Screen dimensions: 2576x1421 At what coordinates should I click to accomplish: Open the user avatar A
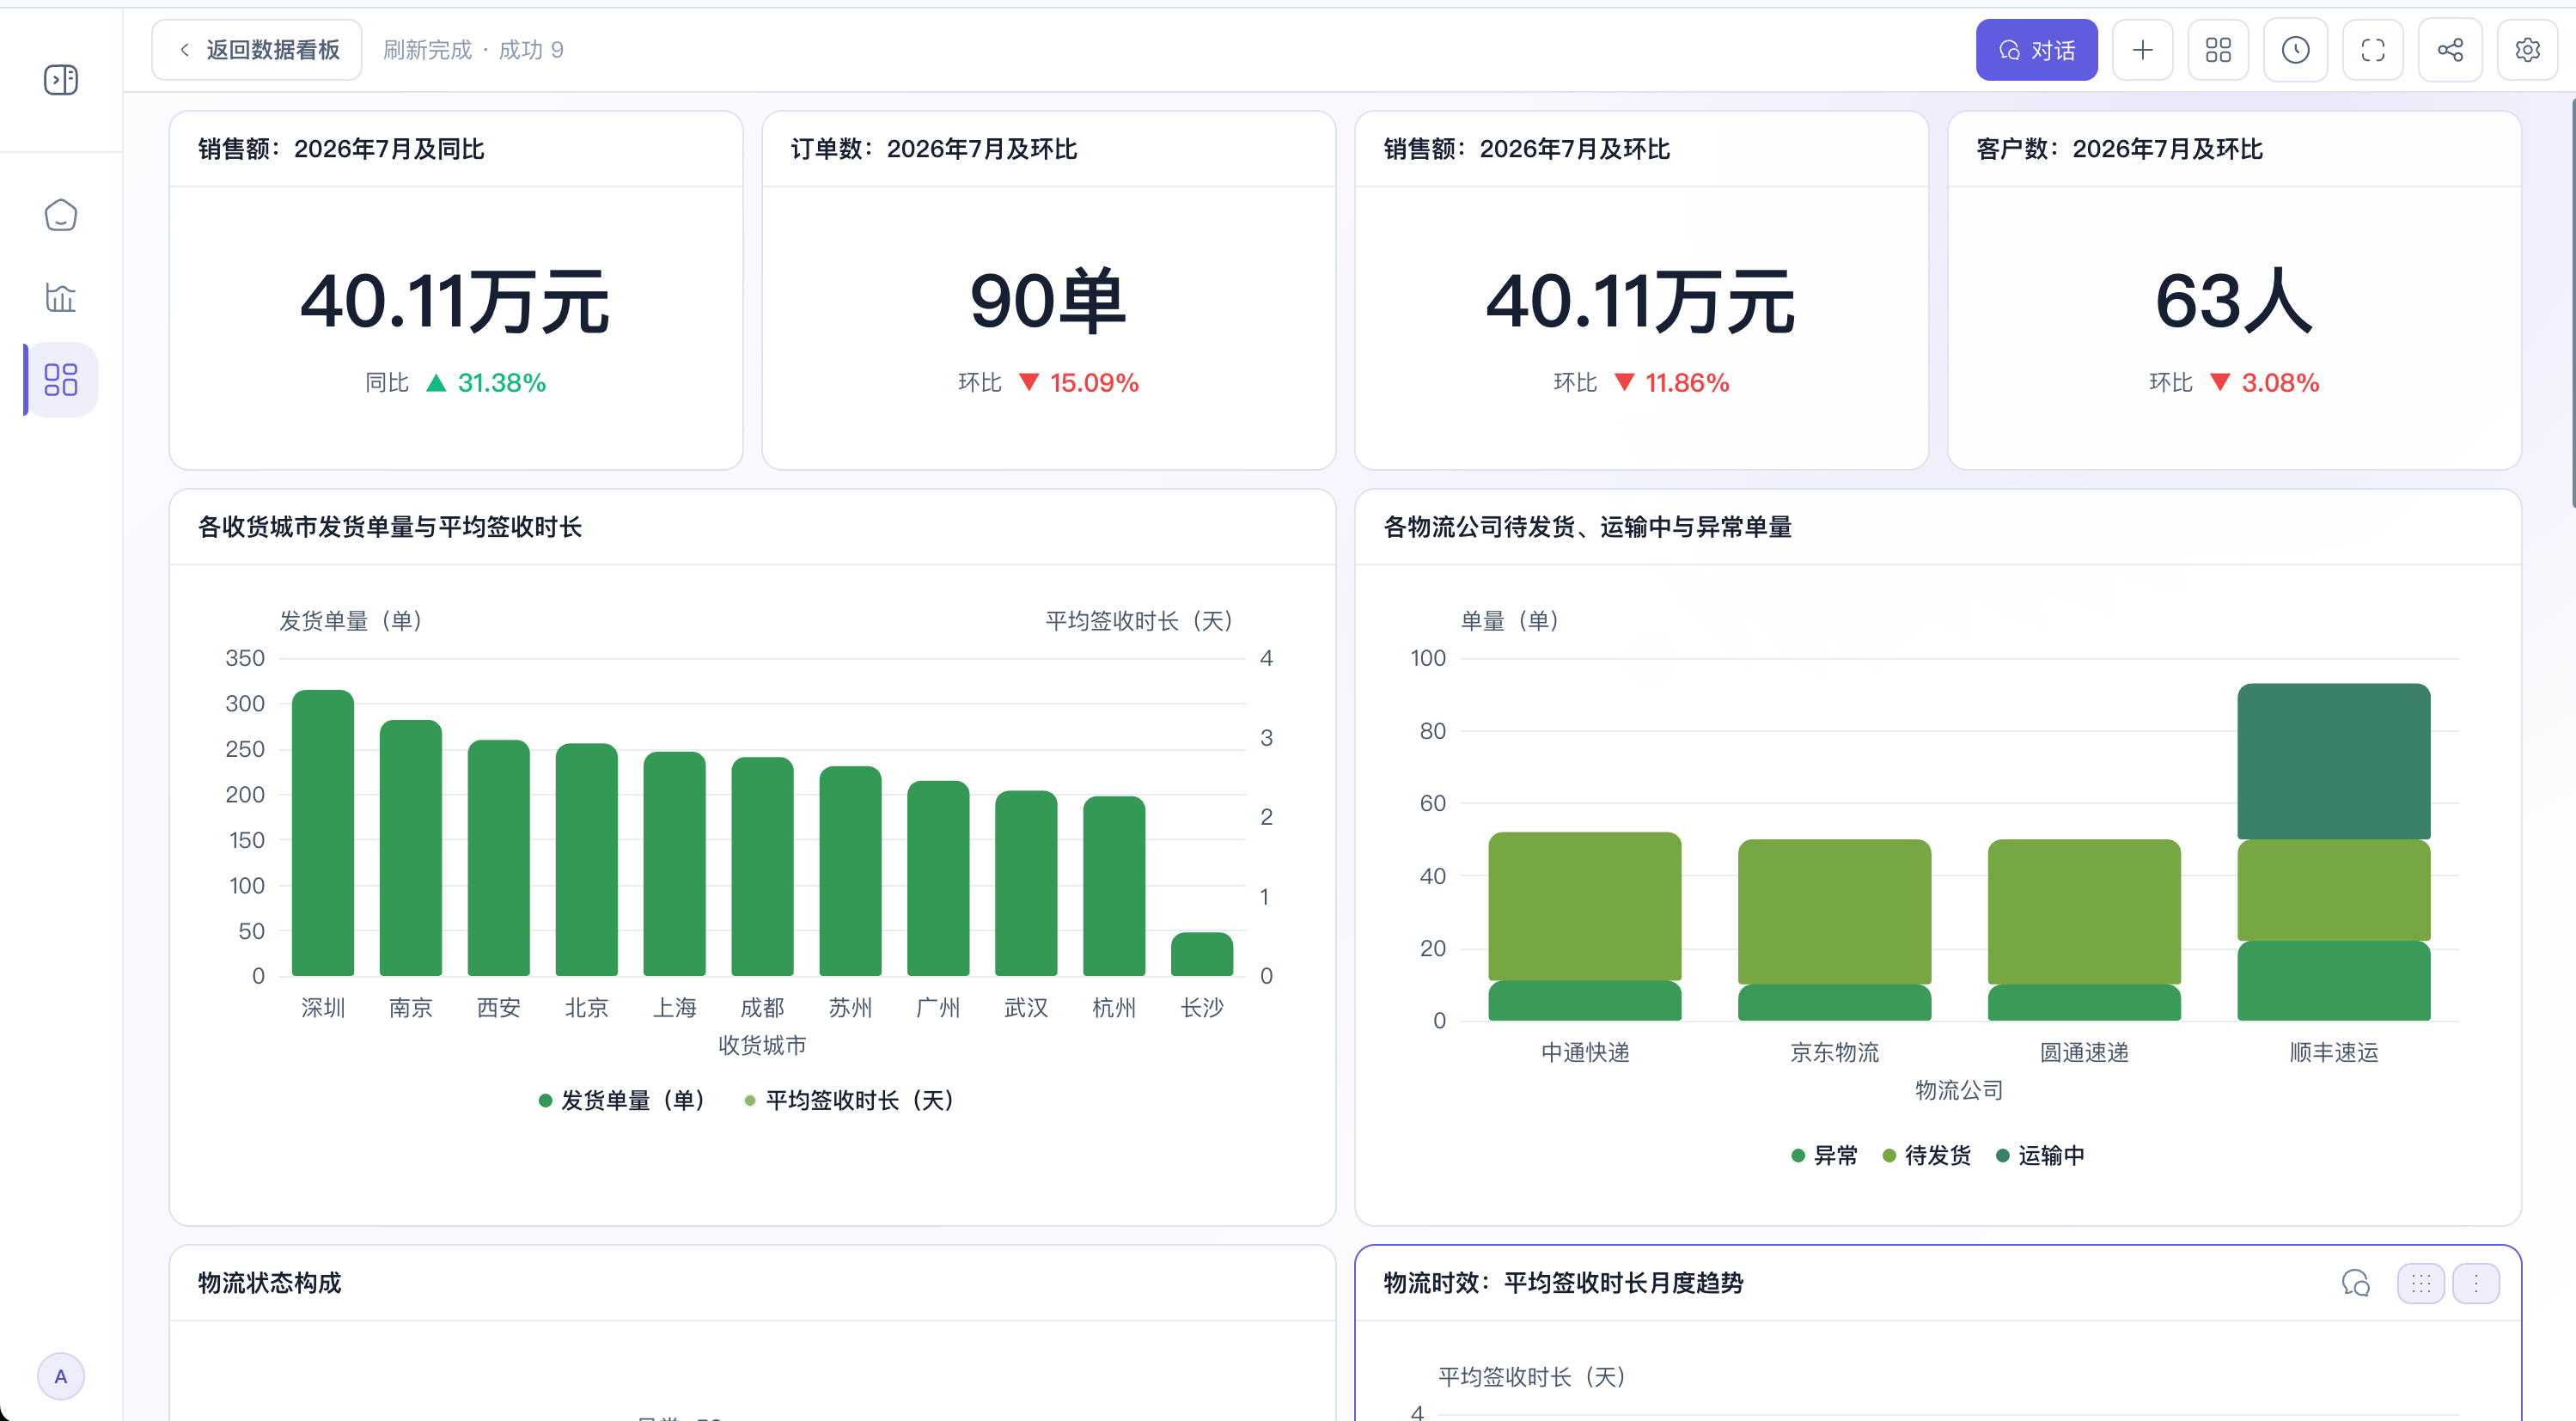61,1376
